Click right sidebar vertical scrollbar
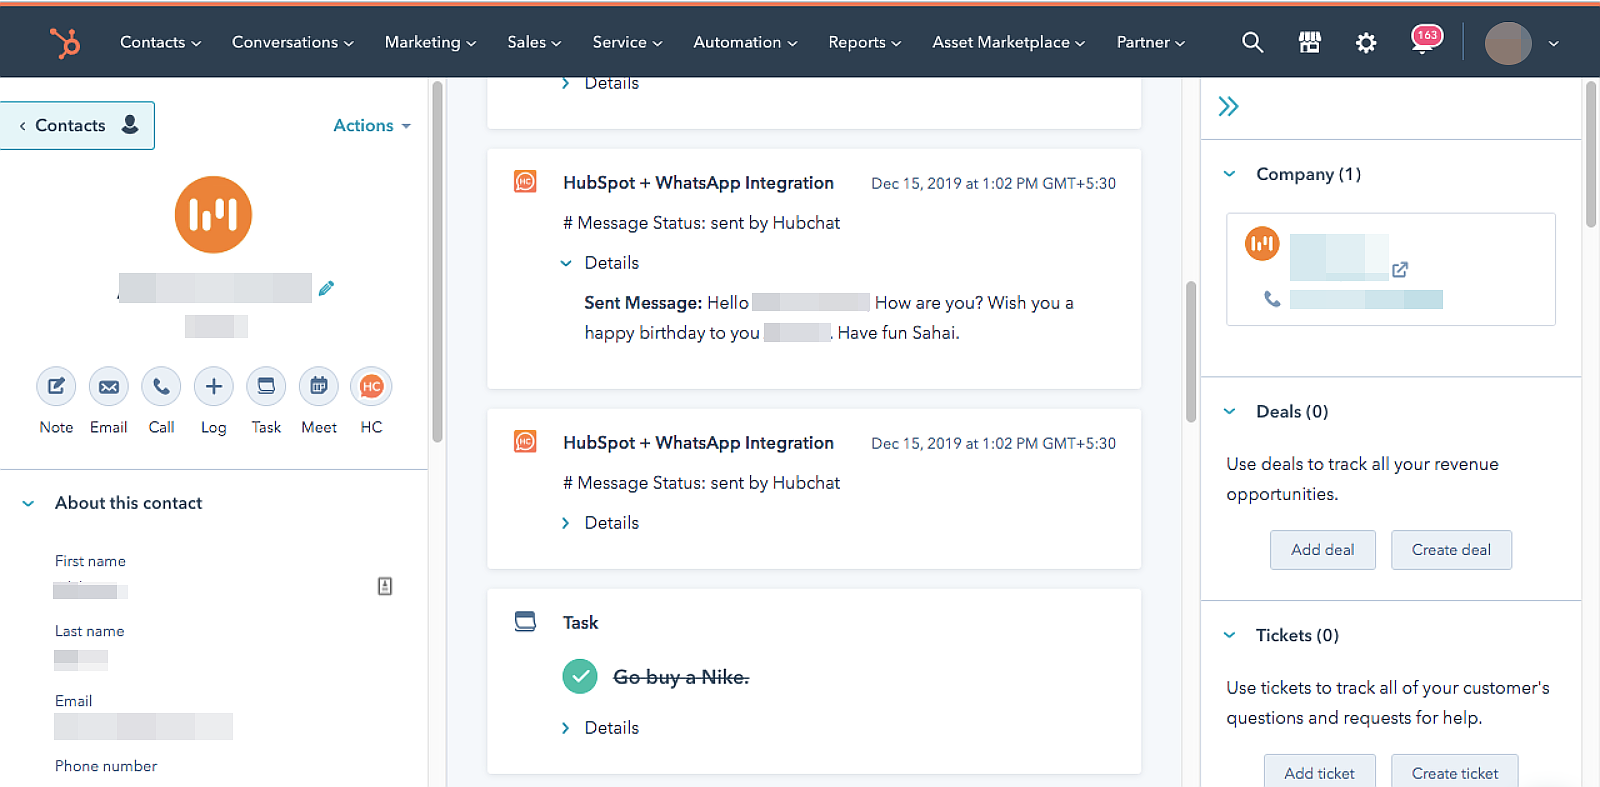 click(x=1591, y=155)
